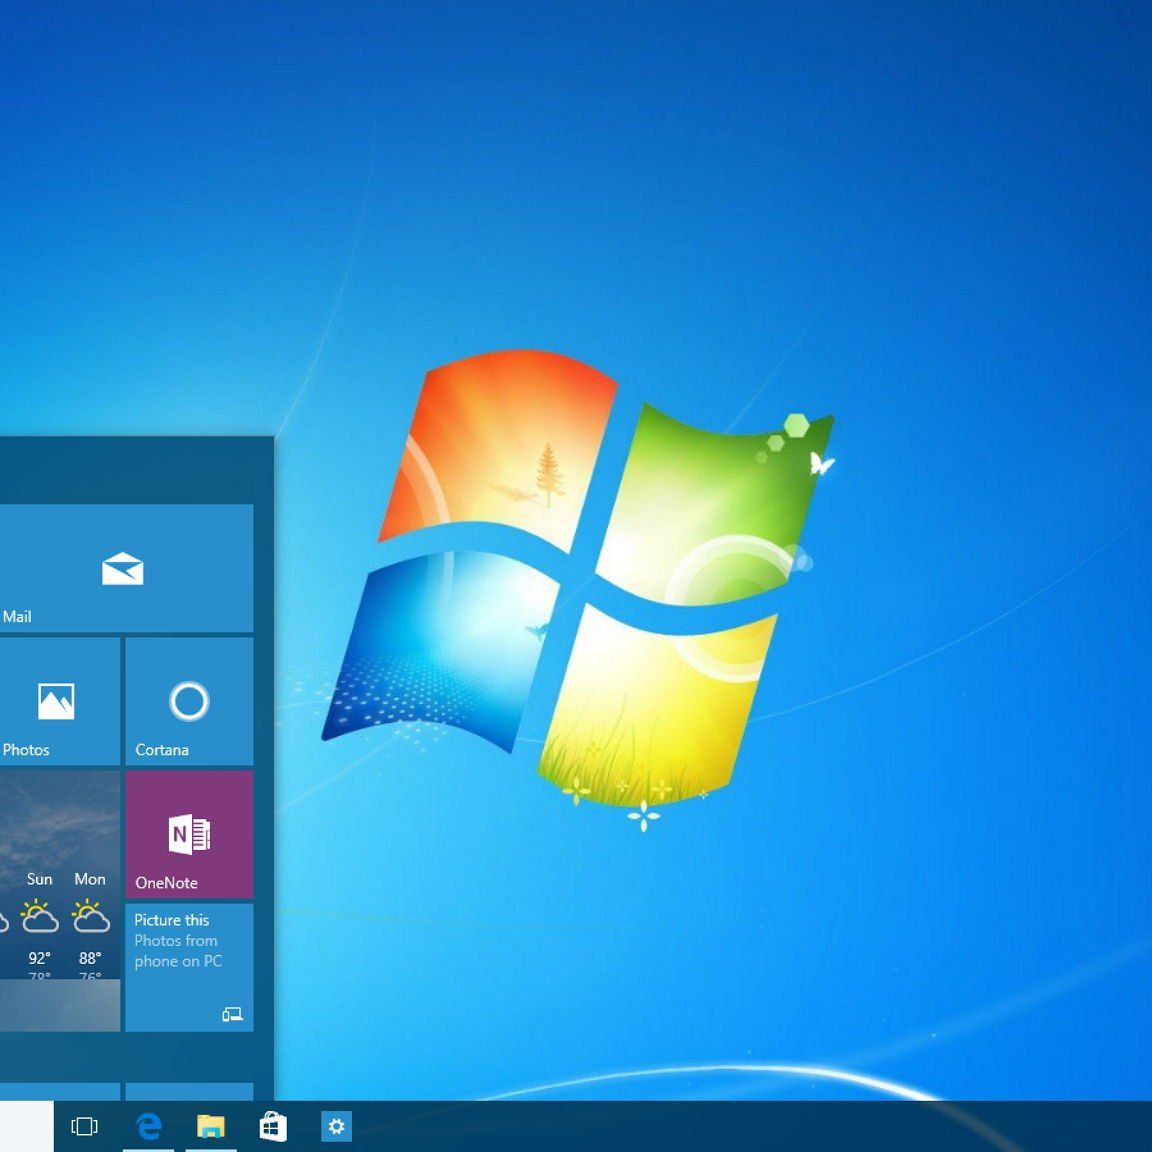
Task: Click the Mon forecast in Weather tile
Action: 90,925
